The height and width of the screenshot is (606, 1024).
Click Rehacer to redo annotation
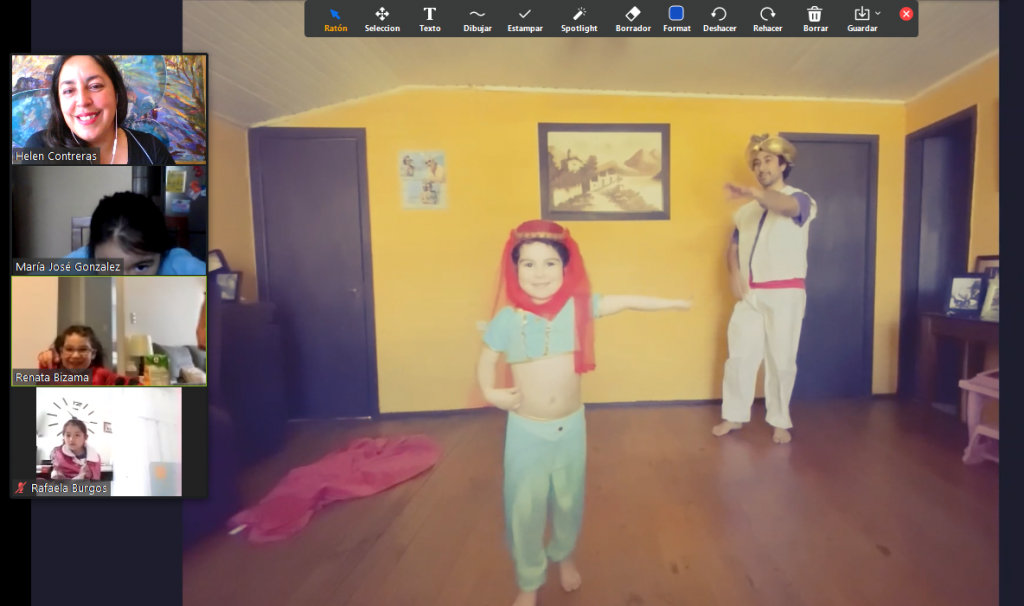(x=767, y=18)
